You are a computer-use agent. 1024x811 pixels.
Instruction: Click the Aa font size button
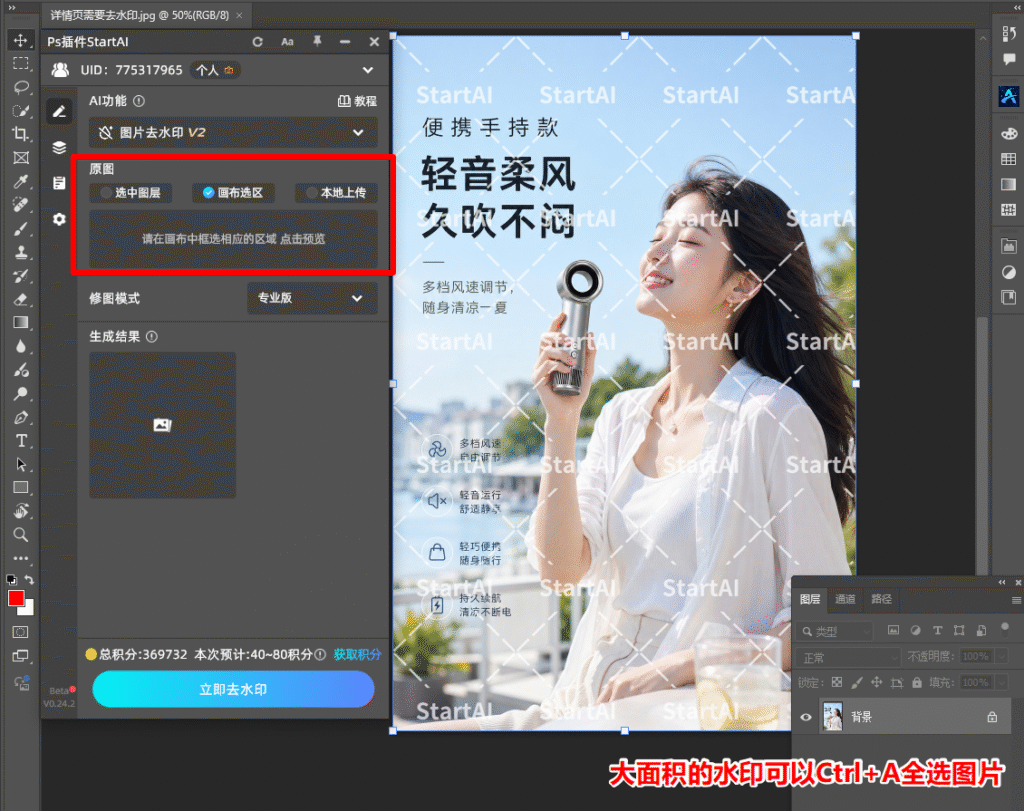click(287, 42)
